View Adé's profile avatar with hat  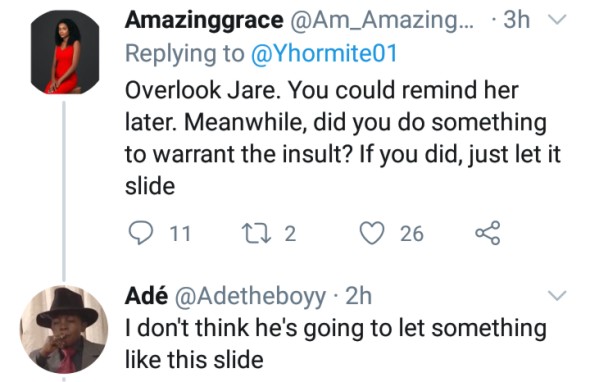tap(64, 330)
